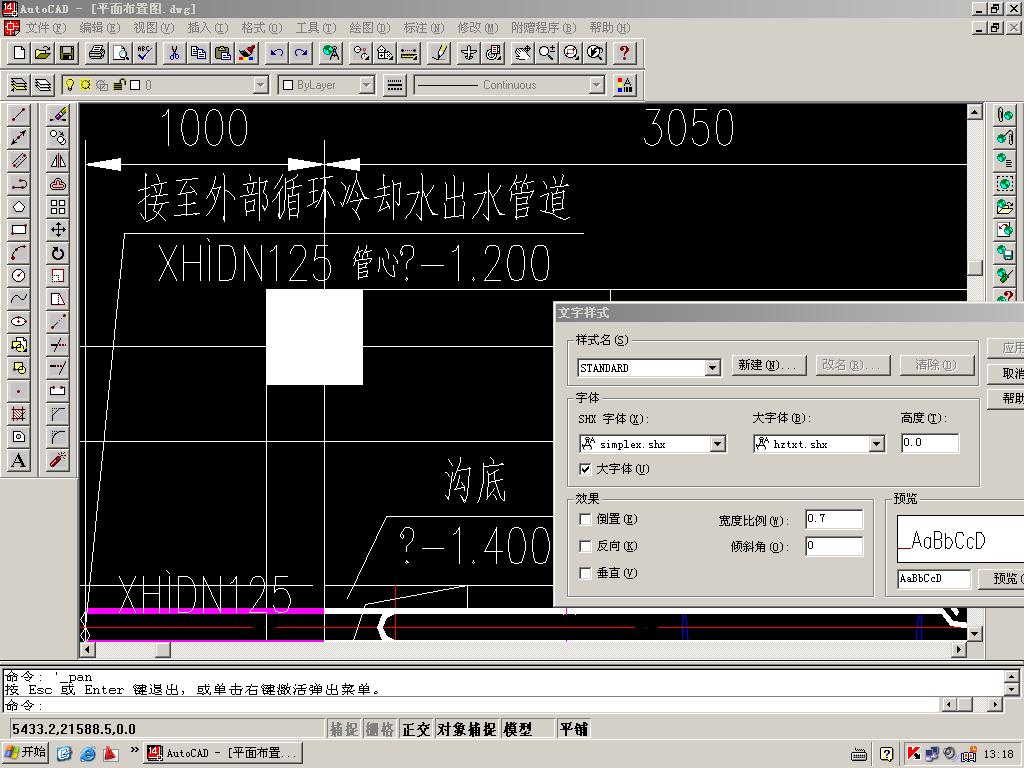Image resolution: width=1024 pixels, height=768 pixels.
Task: Open the Layers dialog icon
Action: click(x=43, y=85)
